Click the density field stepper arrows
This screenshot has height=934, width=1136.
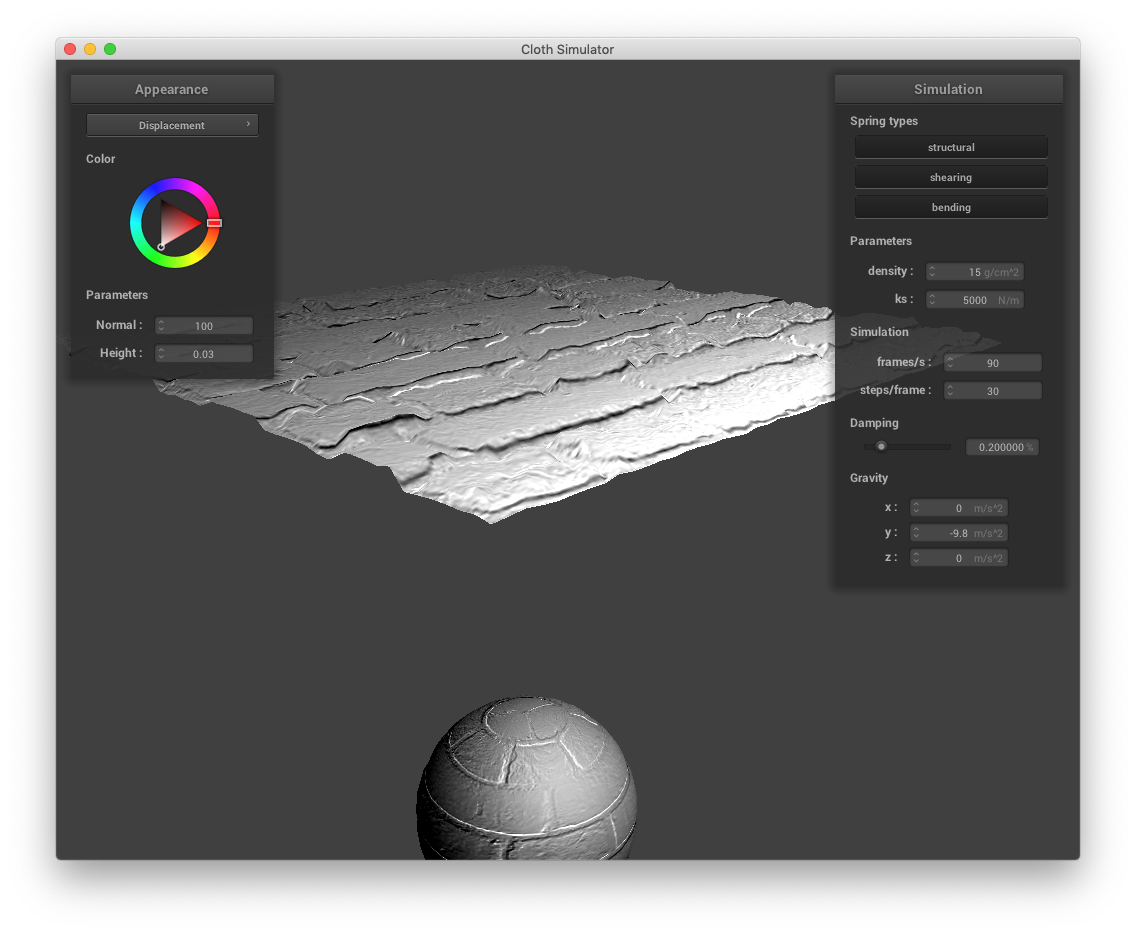click(932, 272)
